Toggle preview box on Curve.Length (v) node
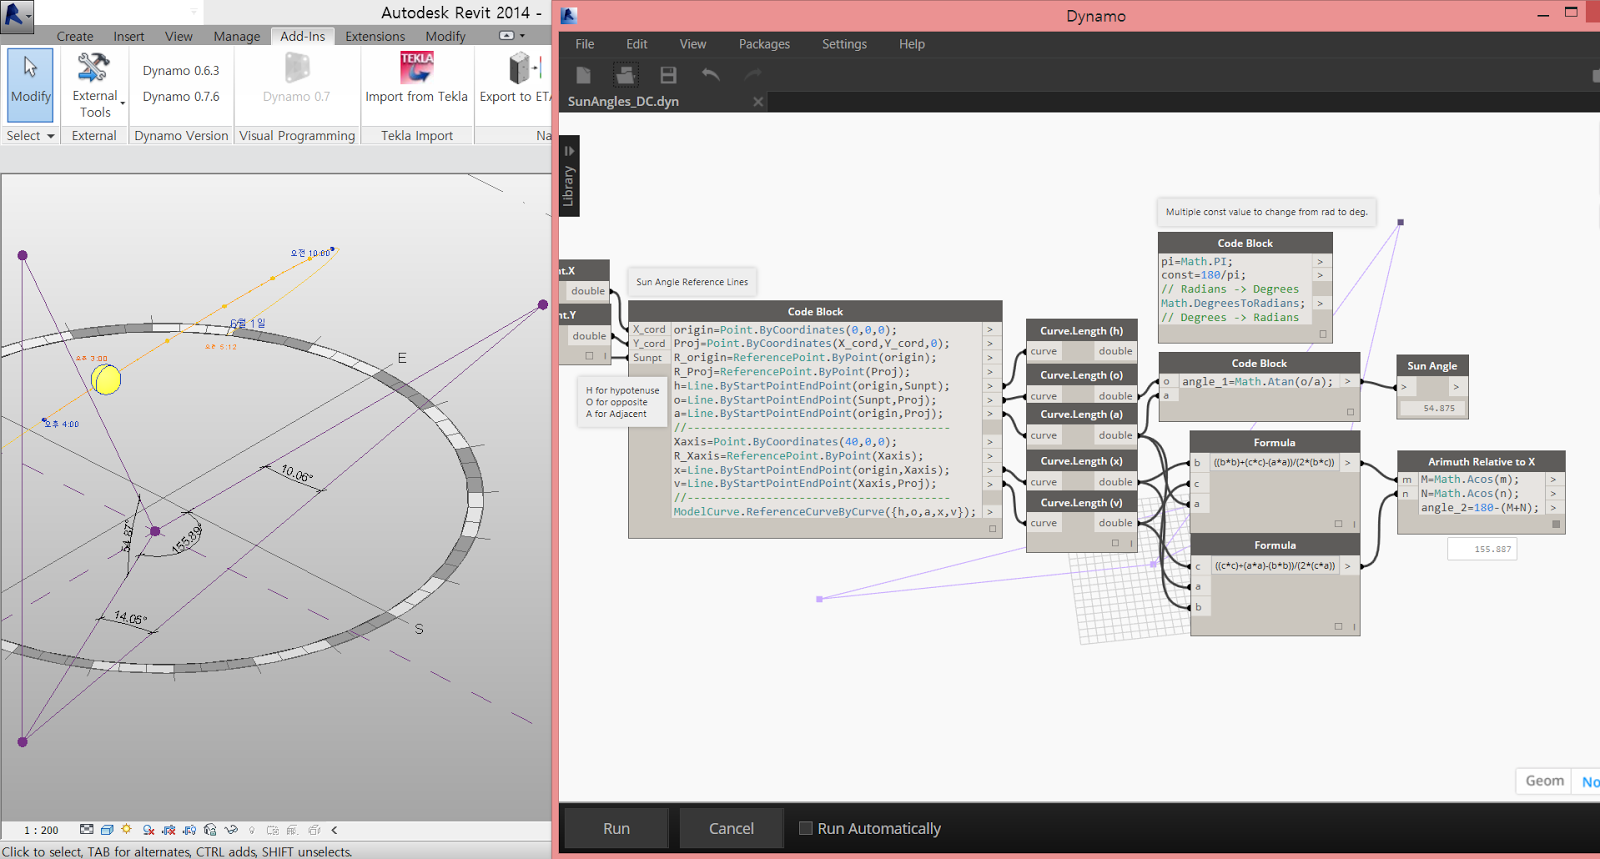1600x859 pixels. (1116, 543)
